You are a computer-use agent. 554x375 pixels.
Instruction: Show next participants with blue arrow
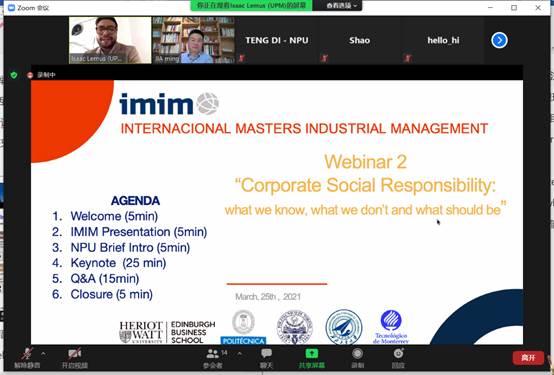coord(499,40)
